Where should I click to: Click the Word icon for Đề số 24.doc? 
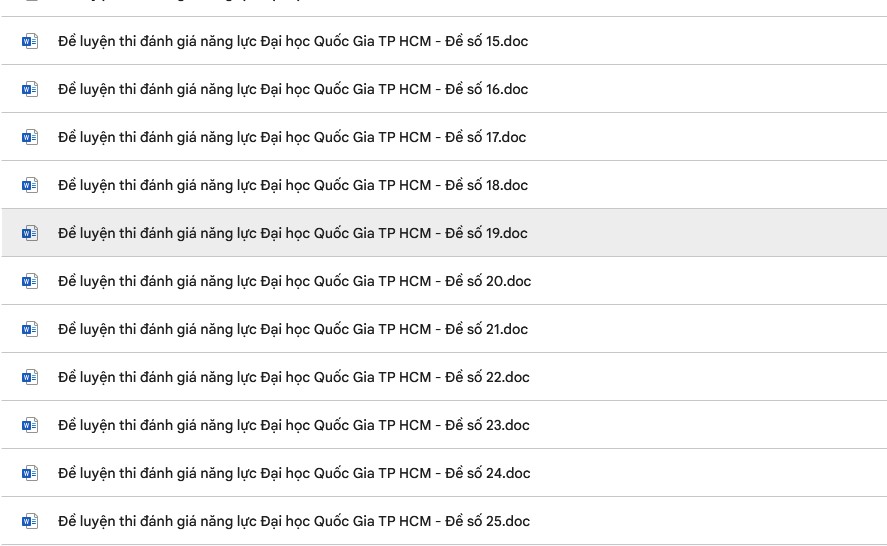[30, 473]
